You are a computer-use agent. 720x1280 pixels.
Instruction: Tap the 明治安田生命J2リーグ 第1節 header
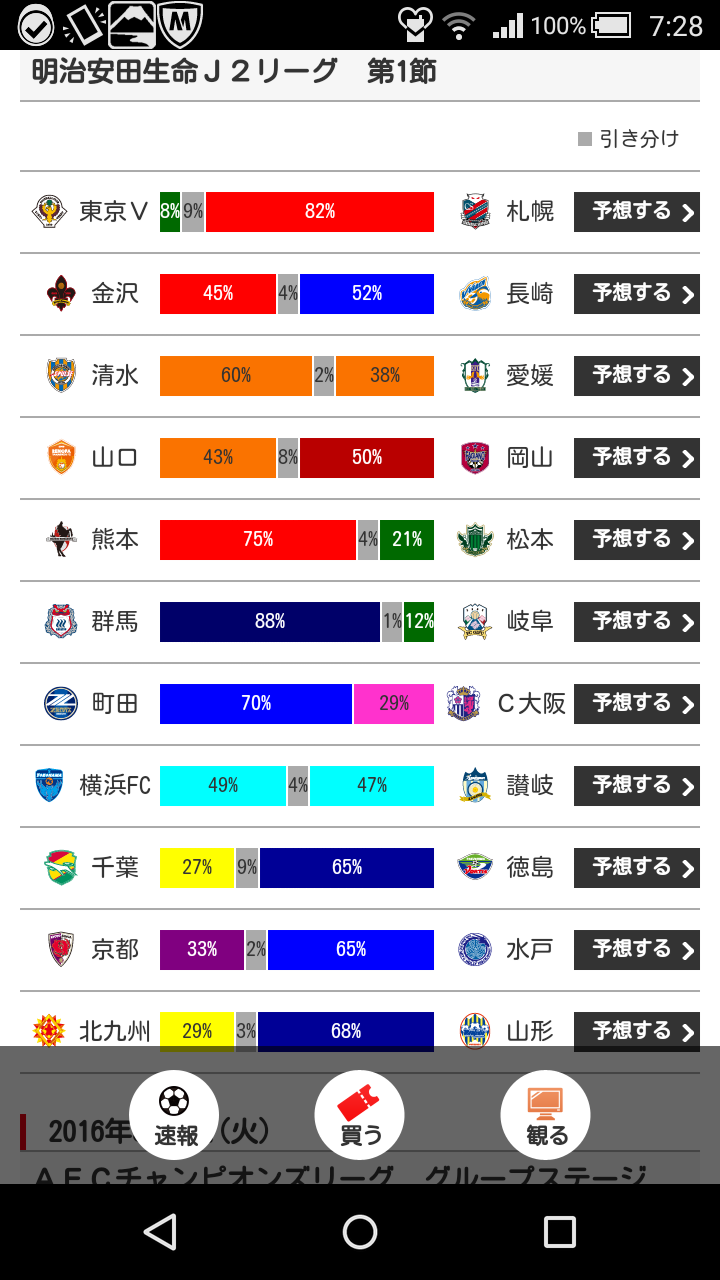click(x=234, y=73)
